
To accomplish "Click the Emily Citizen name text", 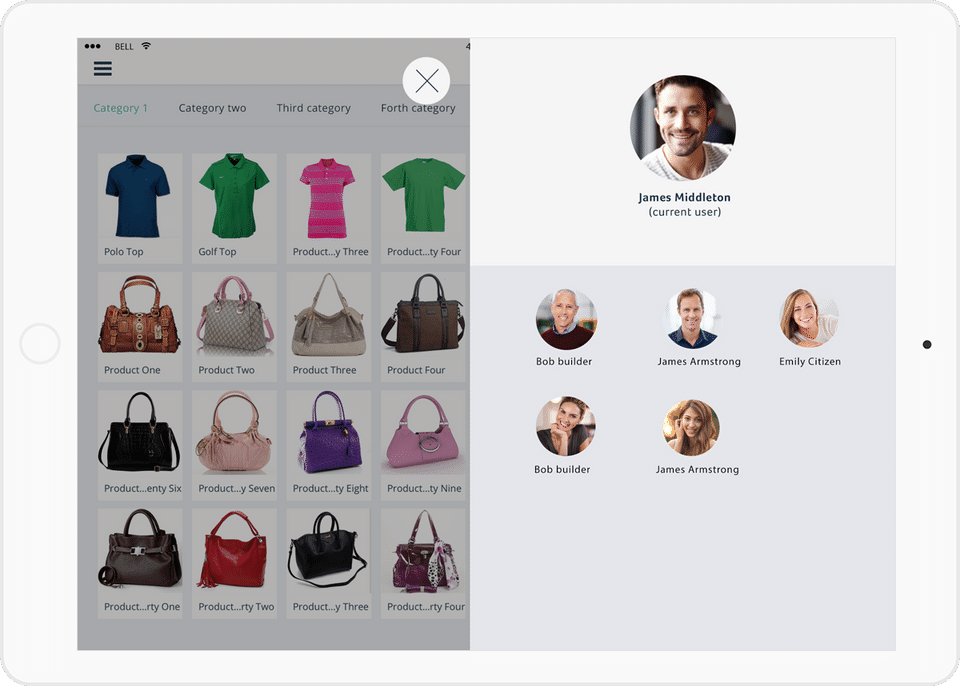I will 809,361.
